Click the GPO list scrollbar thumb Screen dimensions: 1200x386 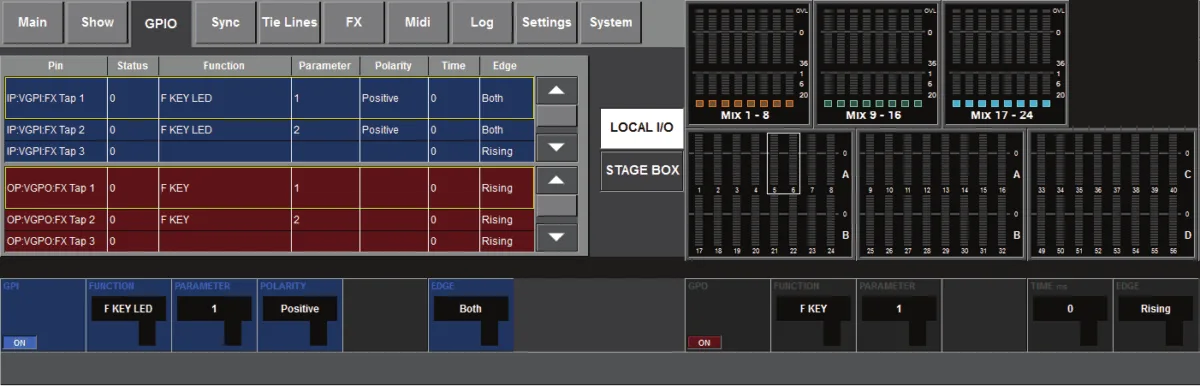[x=557, y=206]
